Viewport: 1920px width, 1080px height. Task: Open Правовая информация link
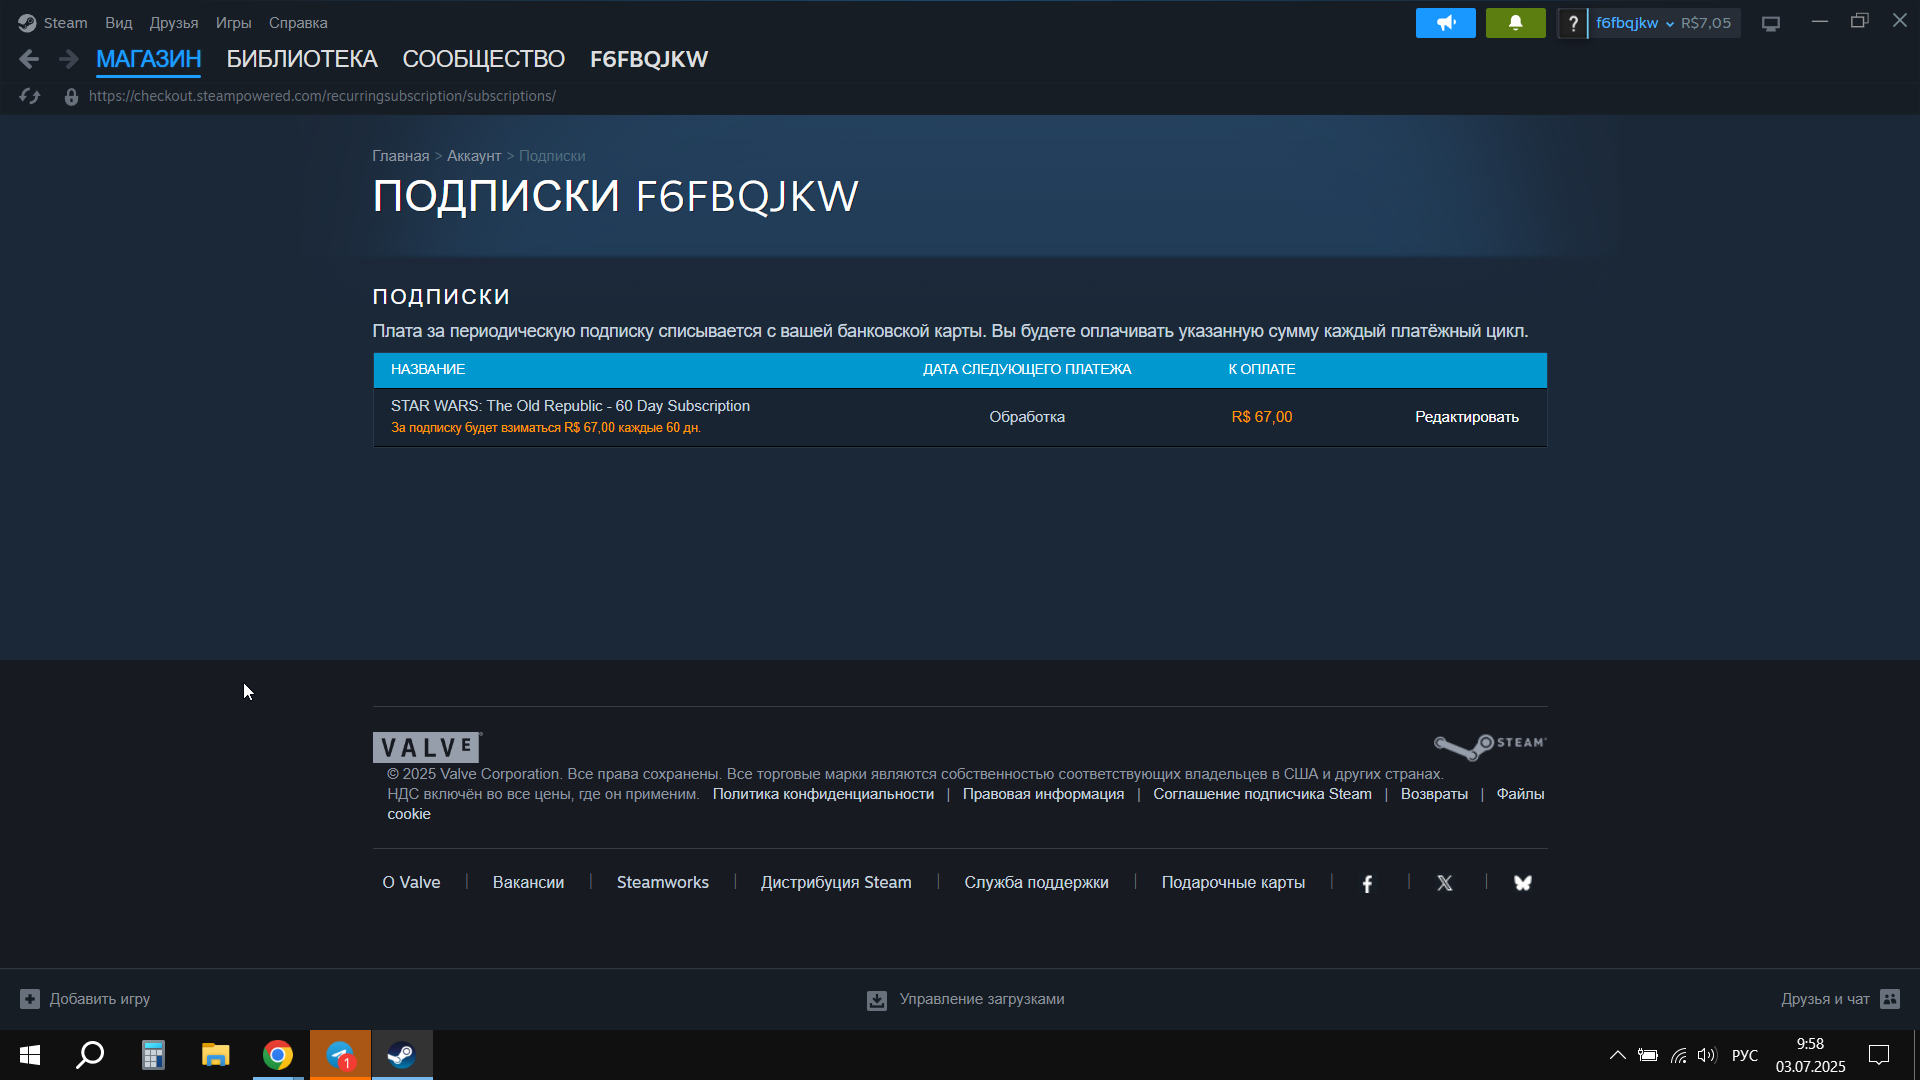[1043, 794]
